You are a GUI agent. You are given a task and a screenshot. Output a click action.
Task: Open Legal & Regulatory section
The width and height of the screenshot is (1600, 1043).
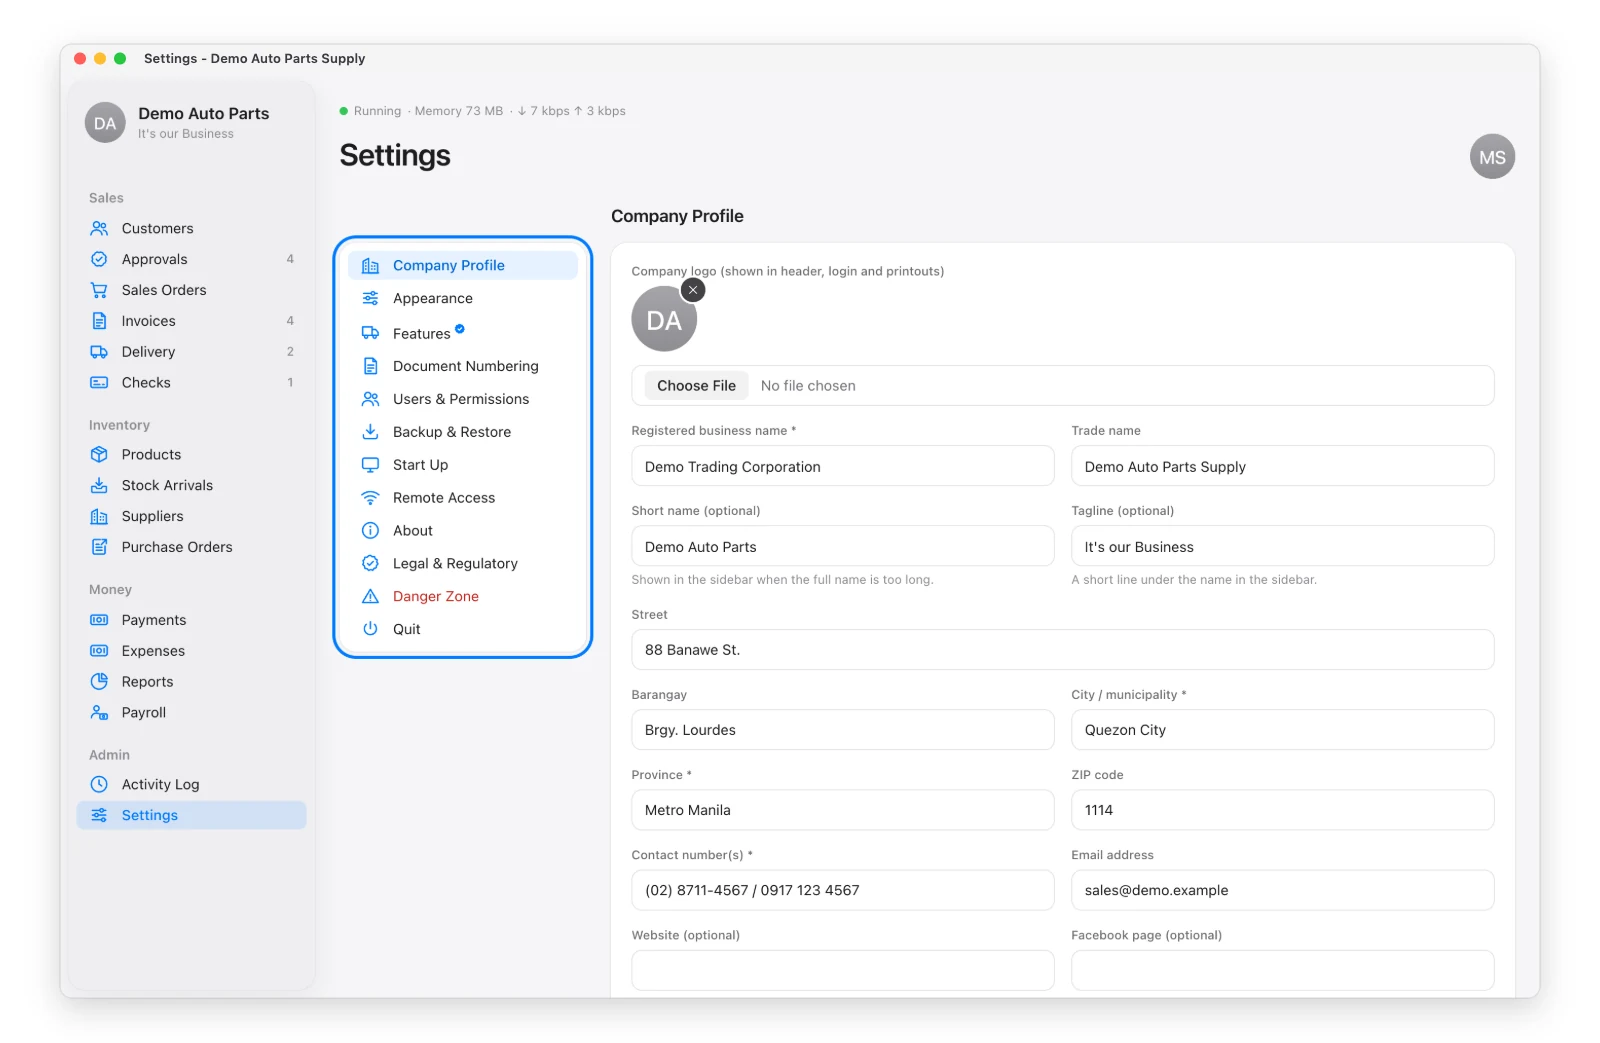click(x=463, y=563)
